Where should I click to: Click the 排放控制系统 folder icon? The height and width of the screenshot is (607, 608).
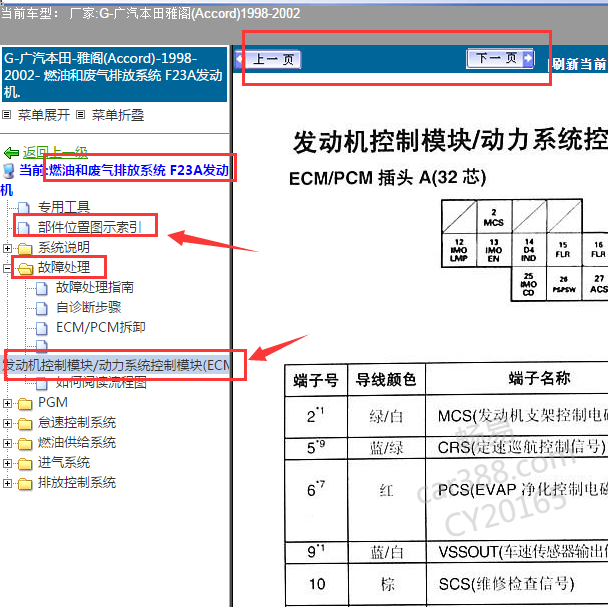tap(25, 484)
